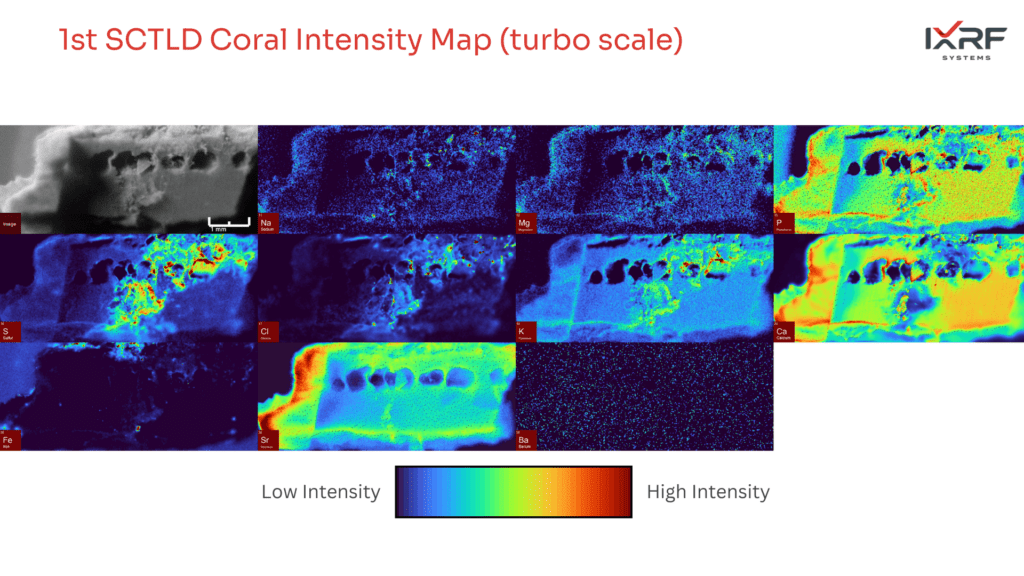1024x576 pixels.
Task: Click the High Intensity label
Action: click(708, 492)
